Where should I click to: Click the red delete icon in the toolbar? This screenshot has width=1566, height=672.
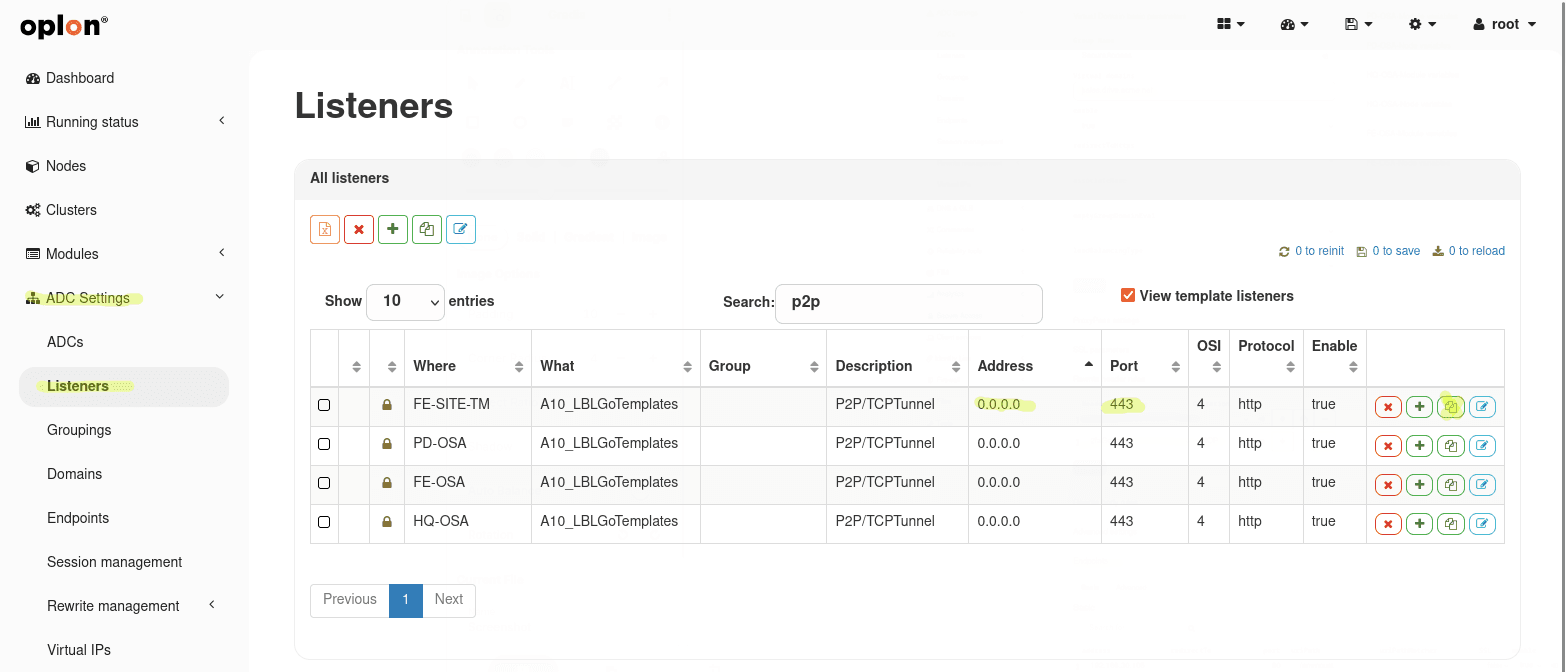point(359,229)
